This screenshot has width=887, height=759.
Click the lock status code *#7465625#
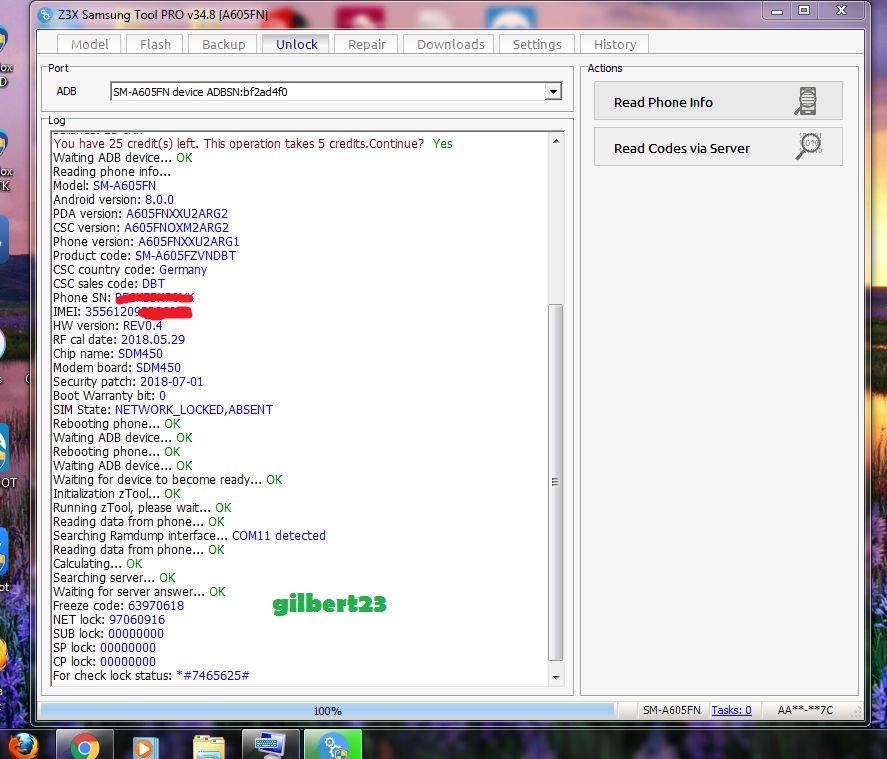(x=213, y=676)
